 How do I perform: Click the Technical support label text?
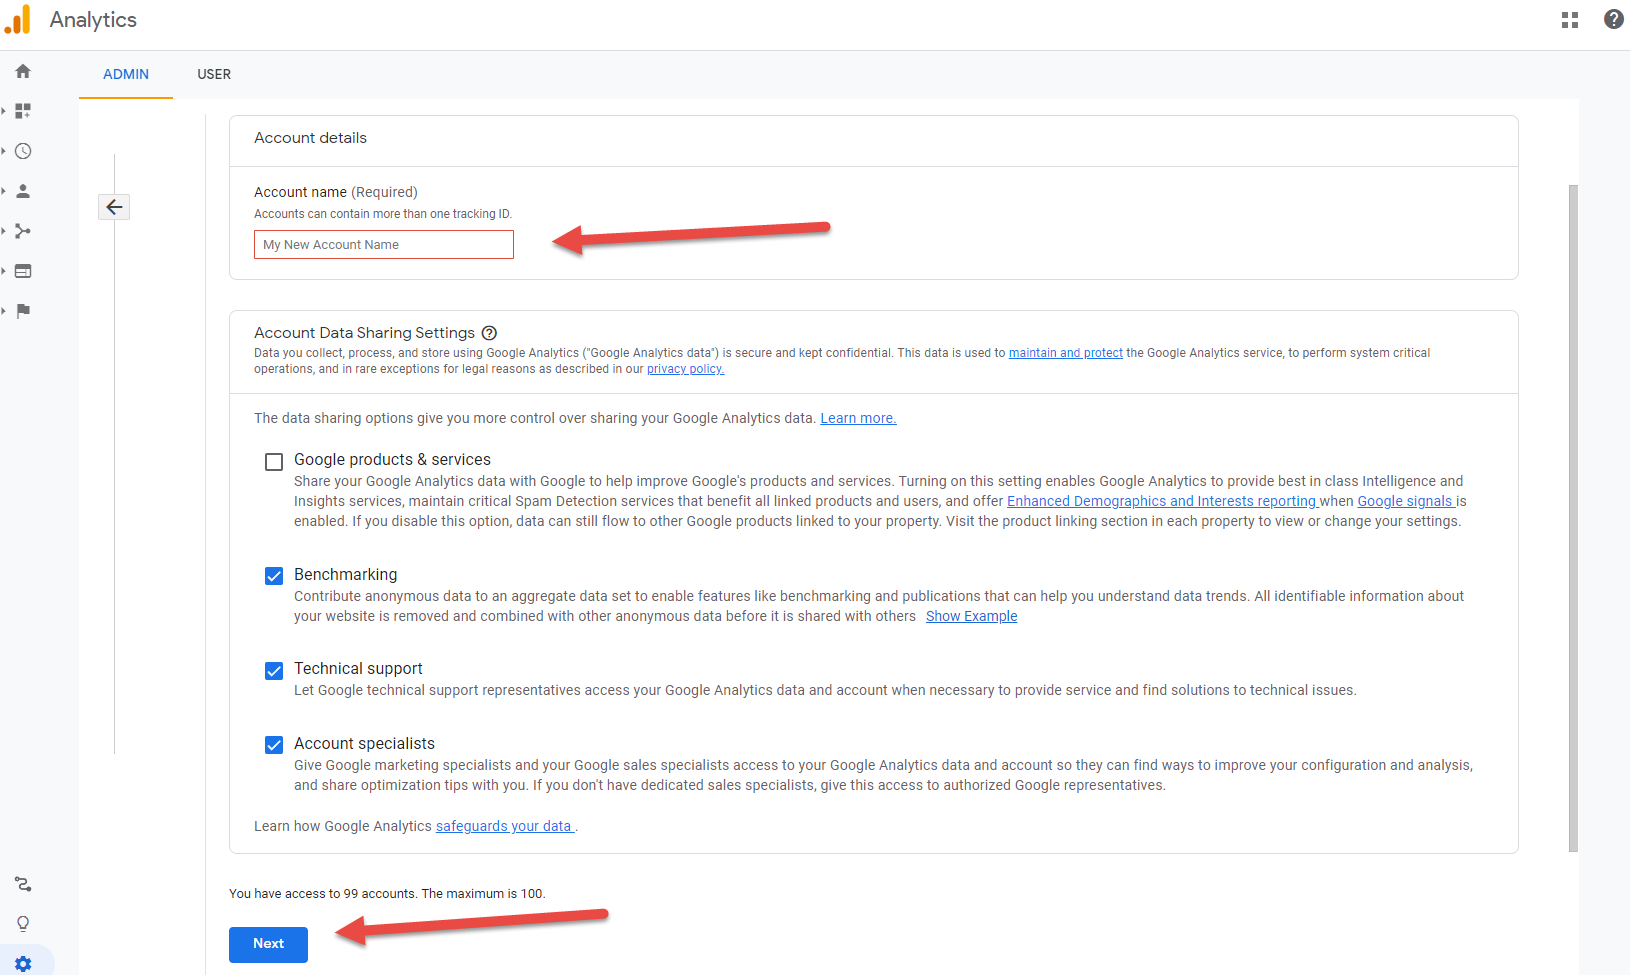click(358, 669)
